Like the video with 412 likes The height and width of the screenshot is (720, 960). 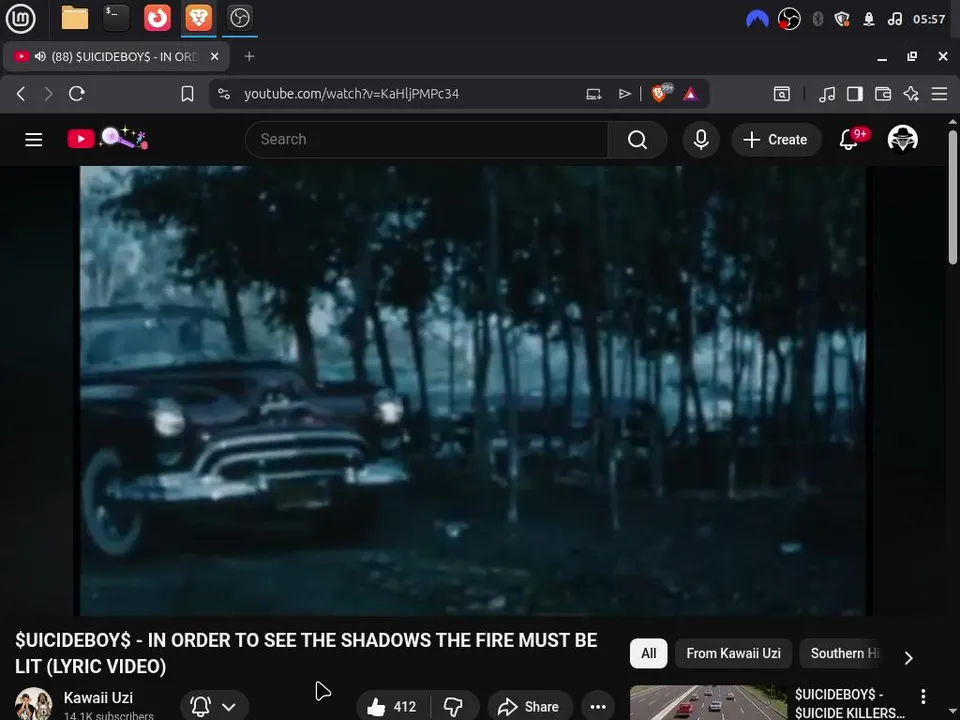point(392,707)
